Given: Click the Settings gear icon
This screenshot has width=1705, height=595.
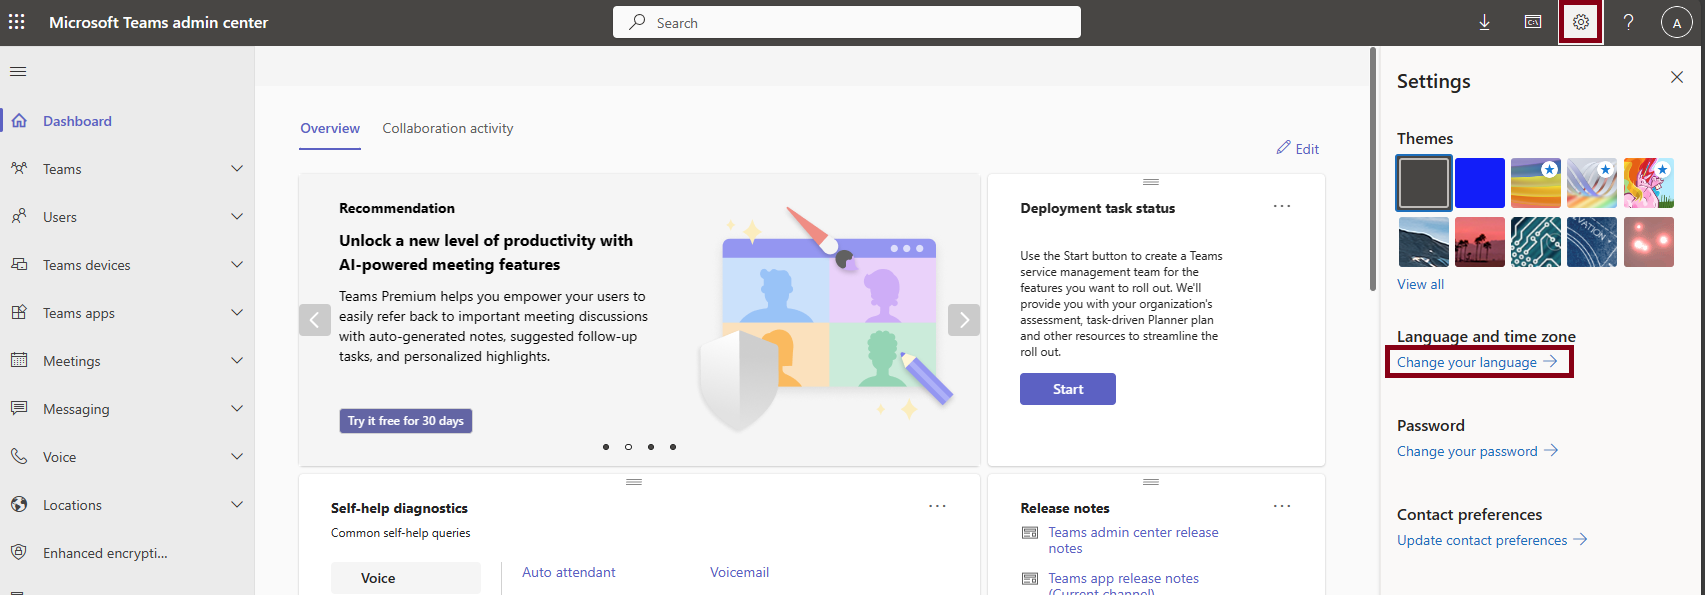Looking at the screenshot, I should (1581, 22).
